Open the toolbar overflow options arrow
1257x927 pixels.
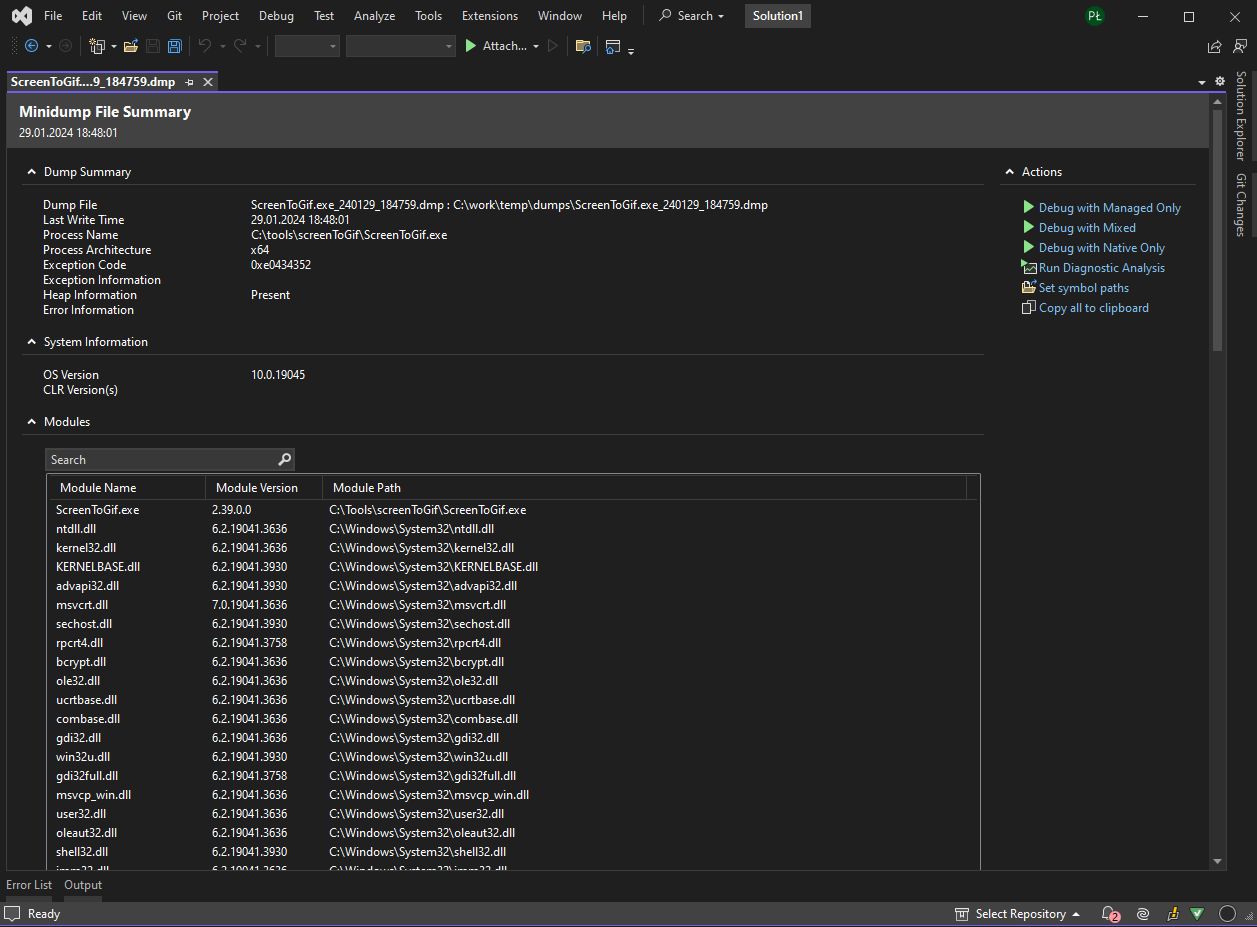pos(631,49)
